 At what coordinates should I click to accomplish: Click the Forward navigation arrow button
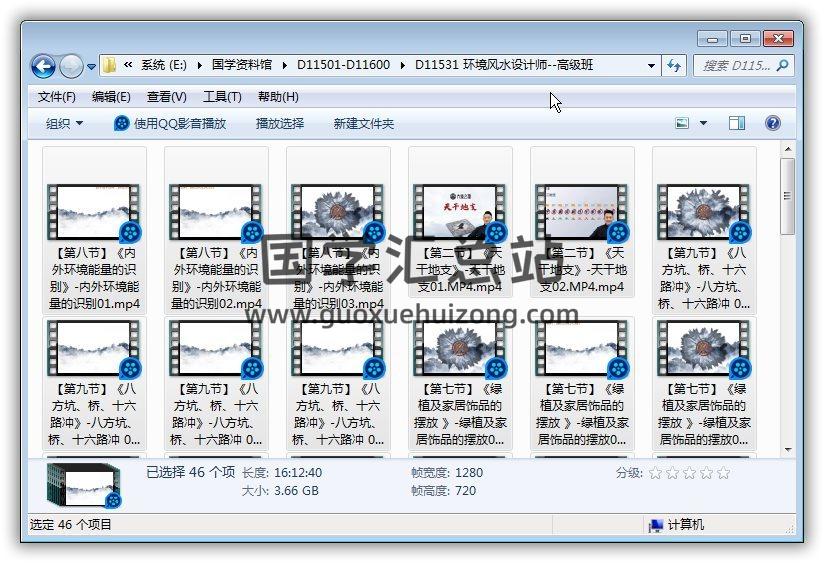click(x=71, y=67)
